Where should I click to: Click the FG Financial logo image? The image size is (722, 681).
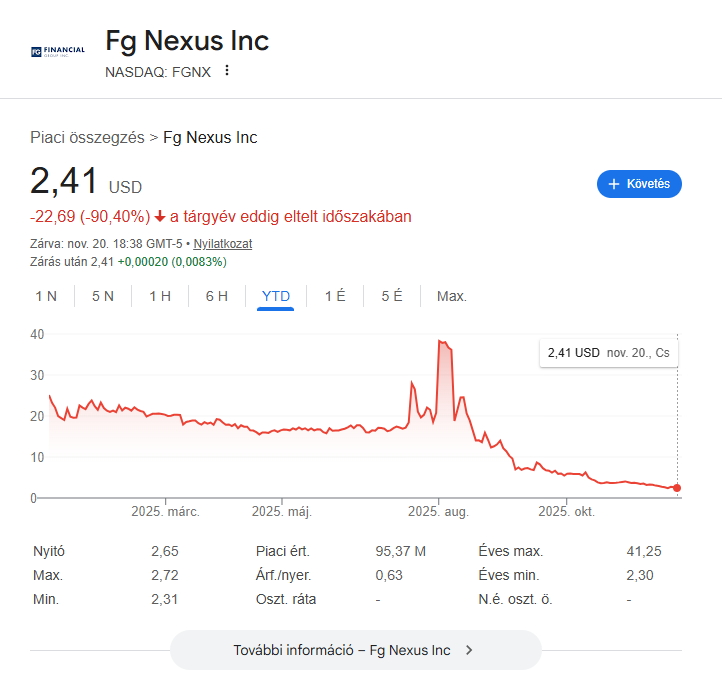[57, 50]
